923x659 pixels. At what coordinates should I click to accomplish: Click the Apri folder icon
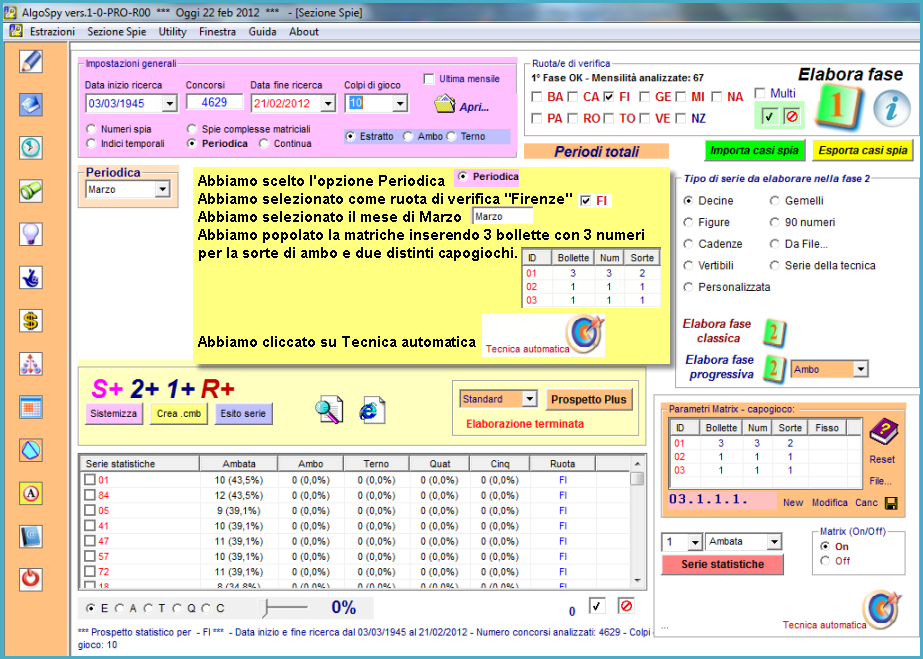[x=444, y=105]
